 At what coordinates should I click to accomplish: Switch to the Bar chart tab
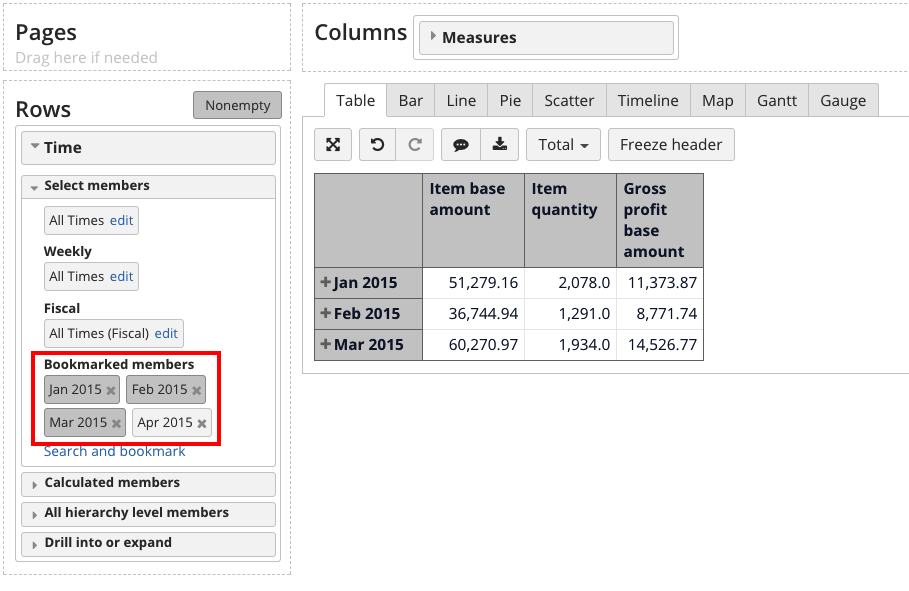410,101
